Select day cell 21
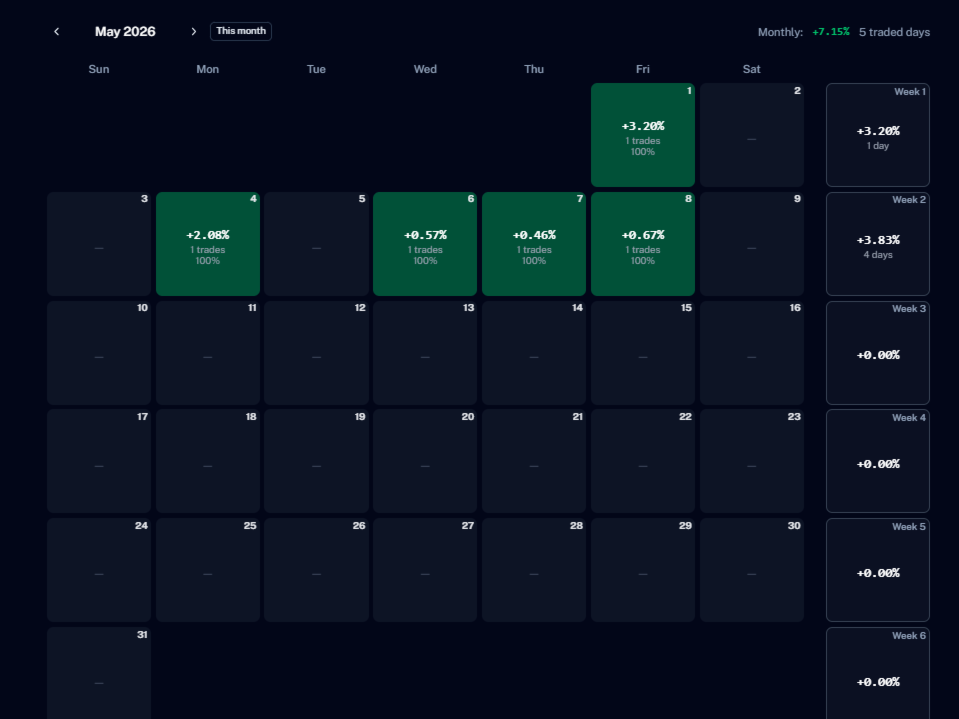The width and height of the screenshot is (959, 719). [534, 461]
